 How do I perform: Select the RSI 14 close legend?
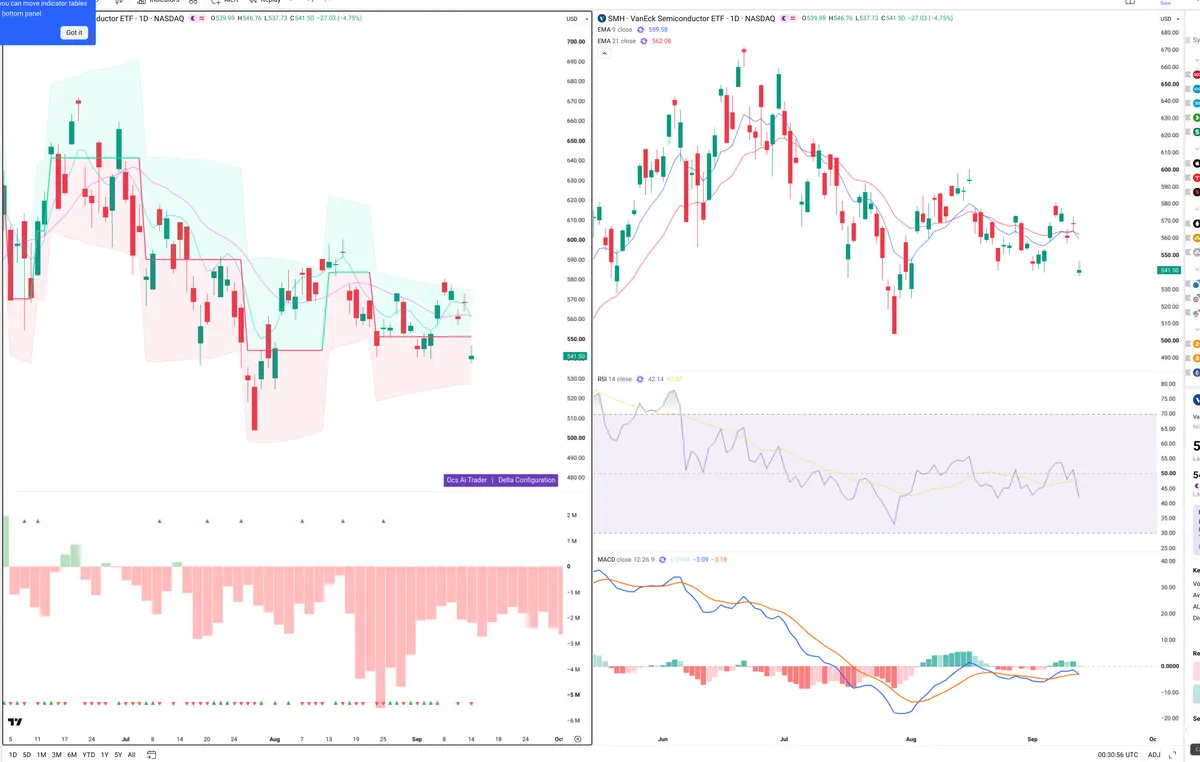coord(615,380)
